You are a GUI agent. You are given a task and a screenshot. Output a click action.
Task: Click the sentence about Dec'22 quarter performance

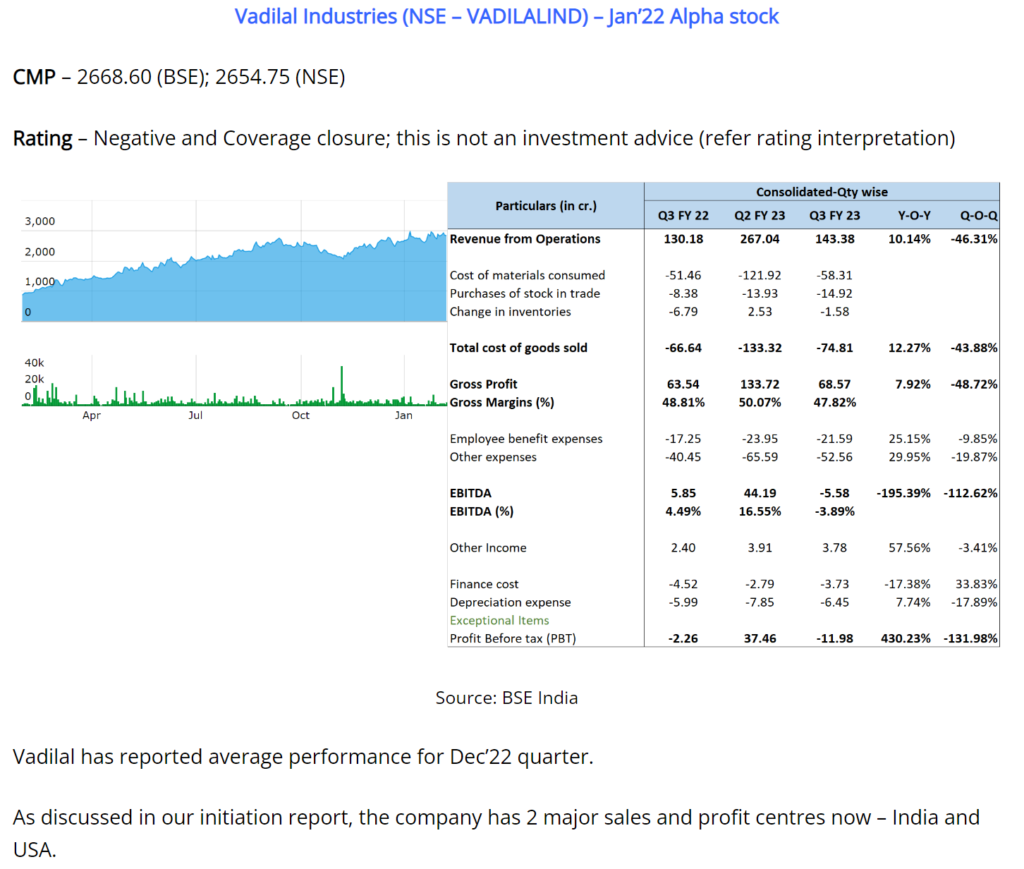pyautogui.click(x=303, y=757)
